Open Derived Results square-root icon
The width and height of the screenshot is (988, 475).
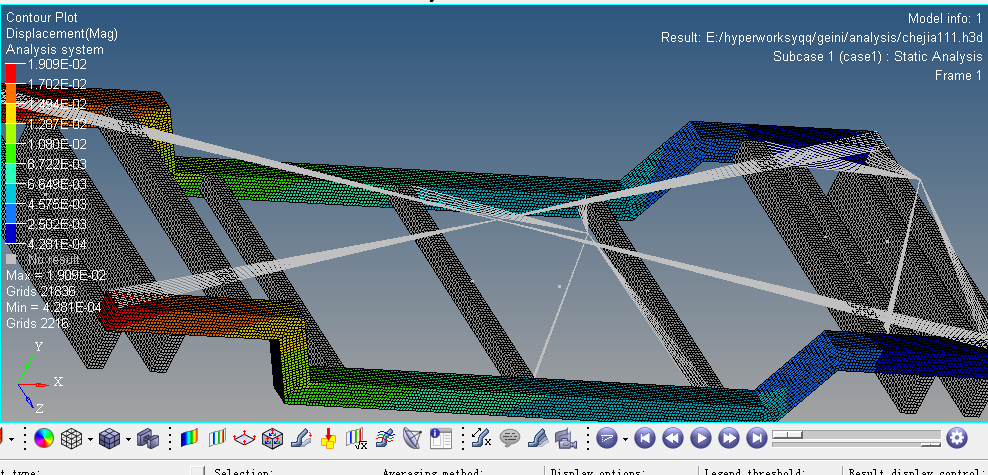357,438
